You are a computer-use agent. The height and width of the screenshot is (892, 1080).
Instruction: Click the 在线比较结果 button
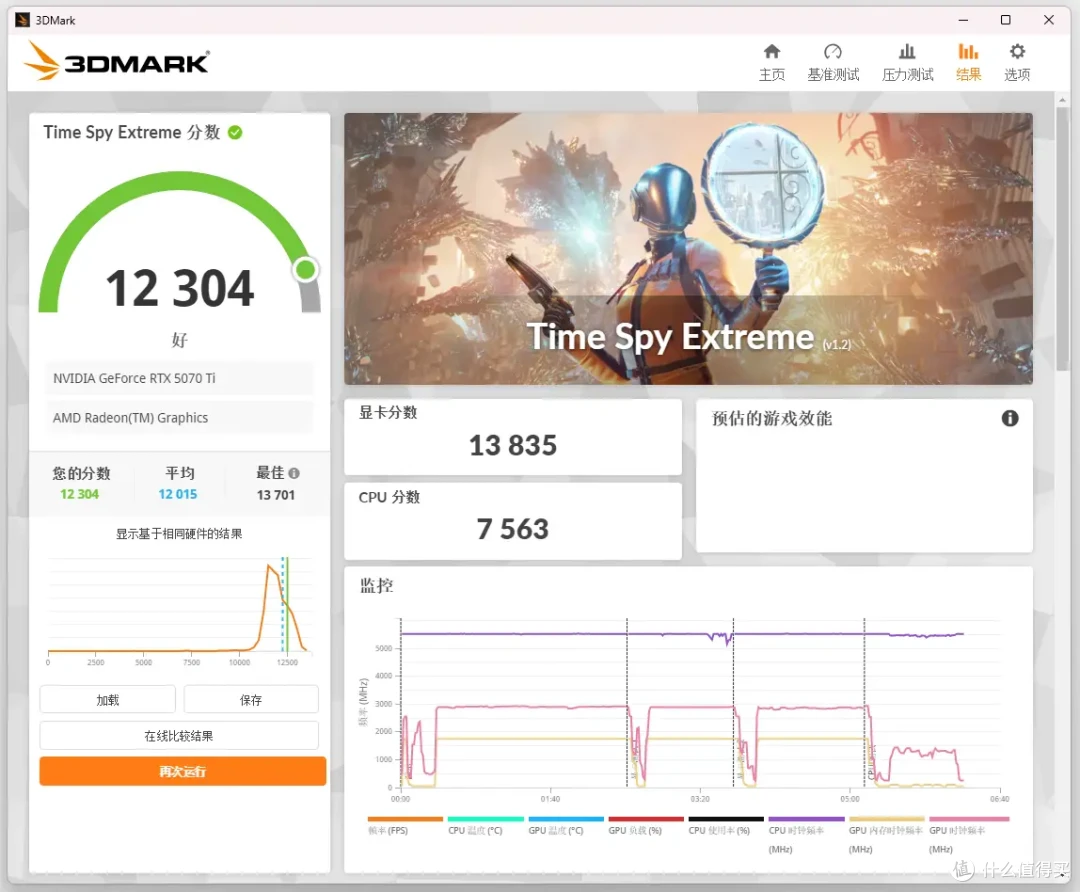[179, 736]
